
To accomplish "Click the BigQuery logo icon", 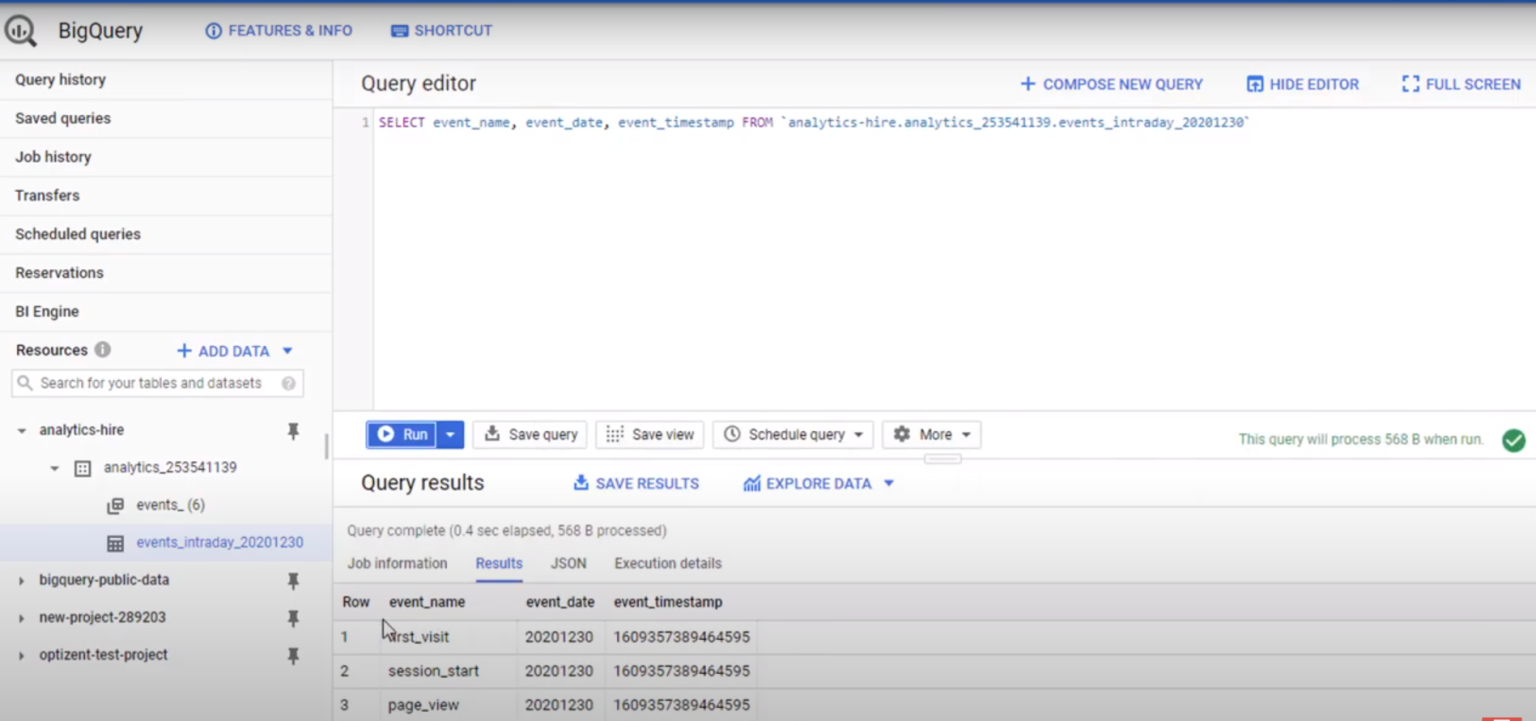I will coord(20,30).
